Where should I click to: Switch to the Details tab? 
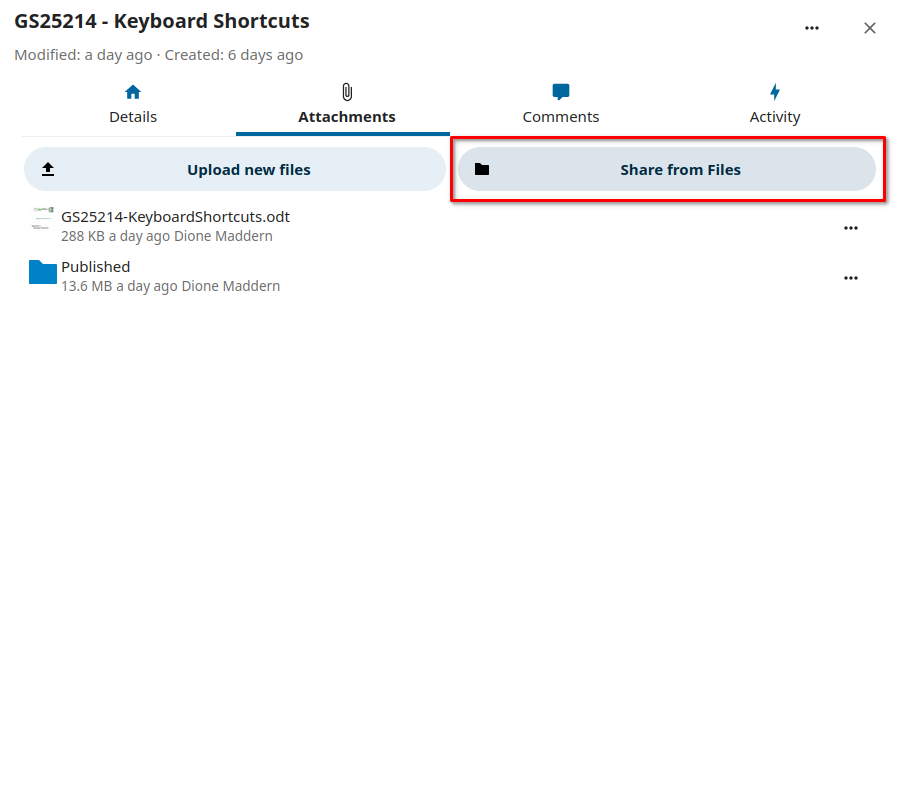(133, 116)
